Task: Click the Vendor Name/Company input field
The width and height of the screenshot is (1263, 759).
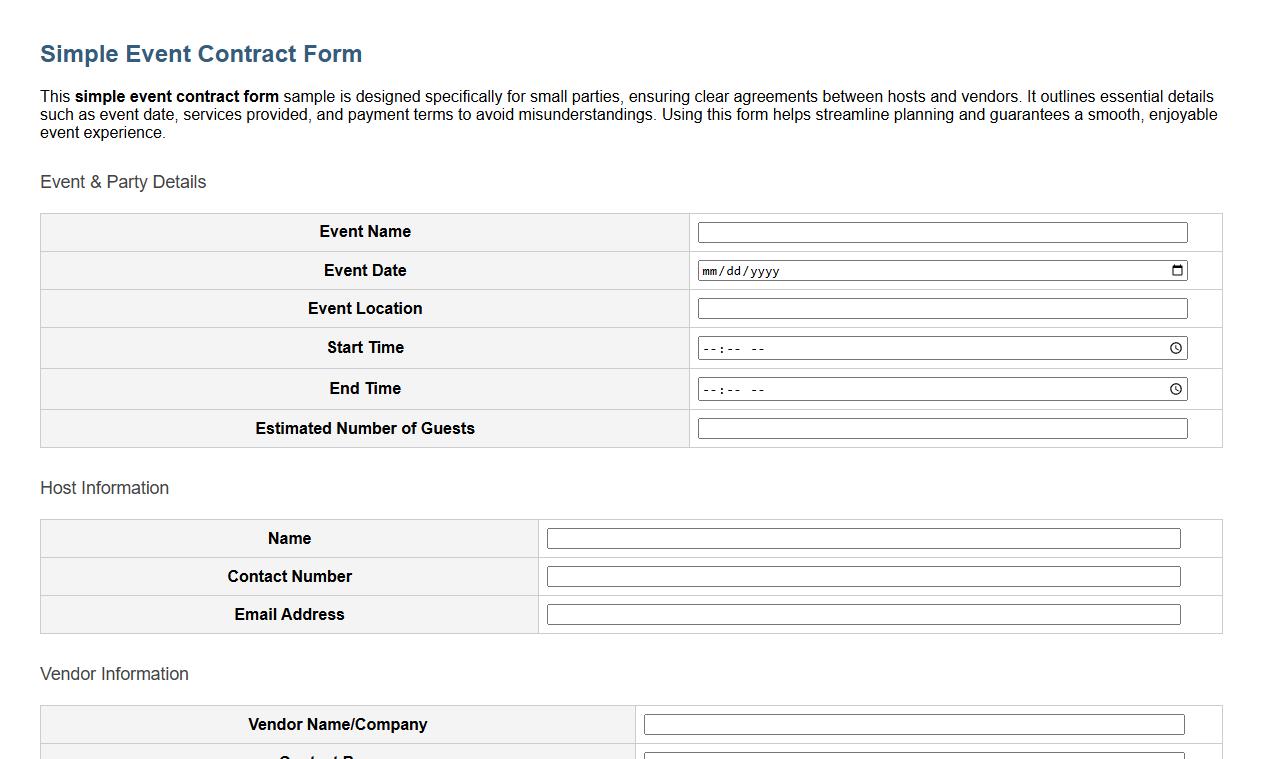Action: pyautogui.click(x=913, y=724)
